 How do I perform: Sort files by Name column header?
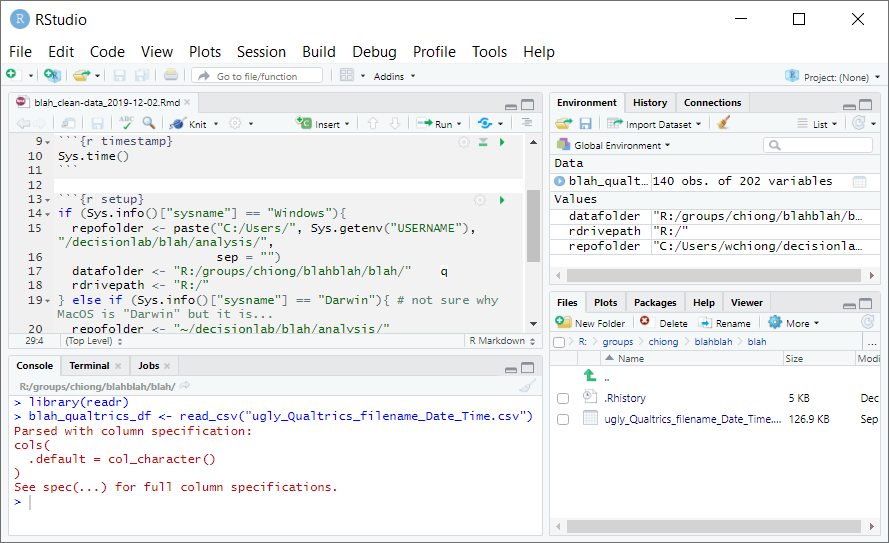click(x=630, y=359)
